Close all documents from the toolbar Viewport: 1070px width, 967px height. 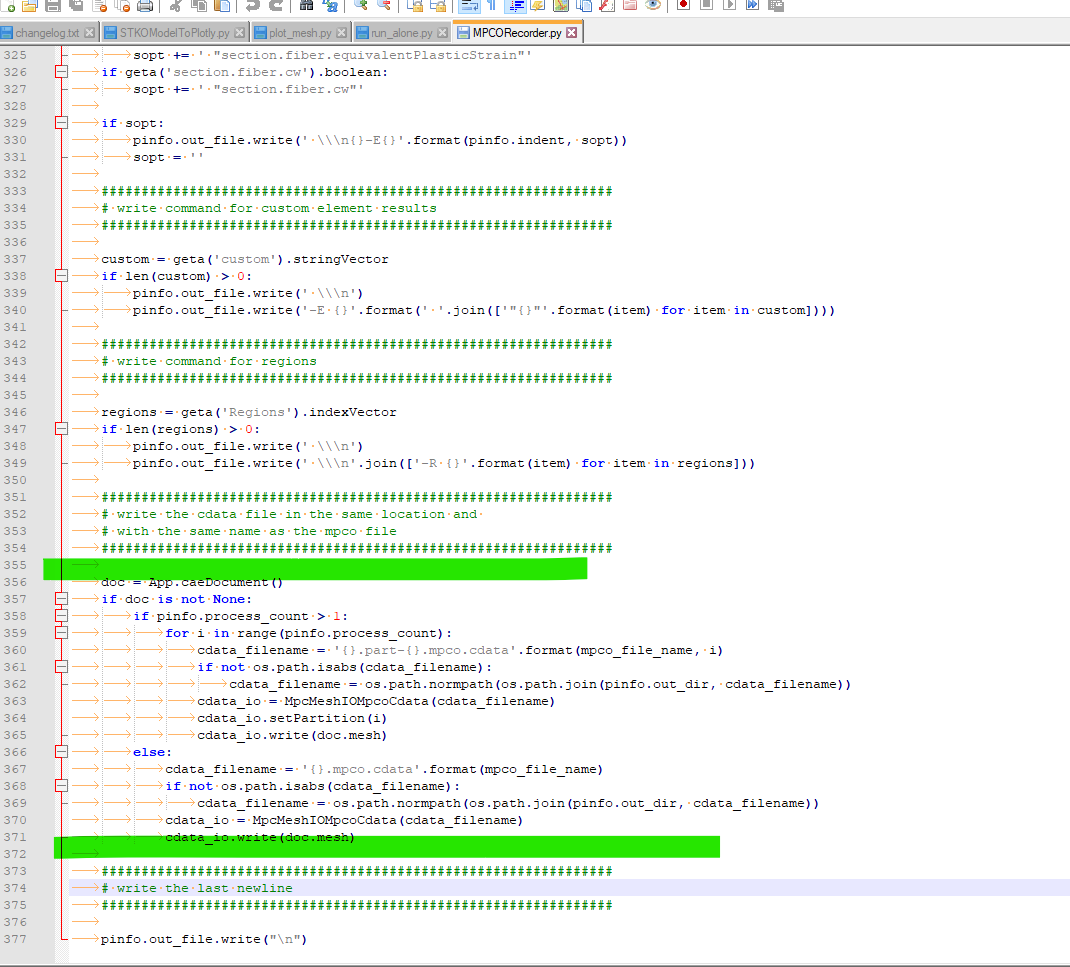(x=123, y=5)
